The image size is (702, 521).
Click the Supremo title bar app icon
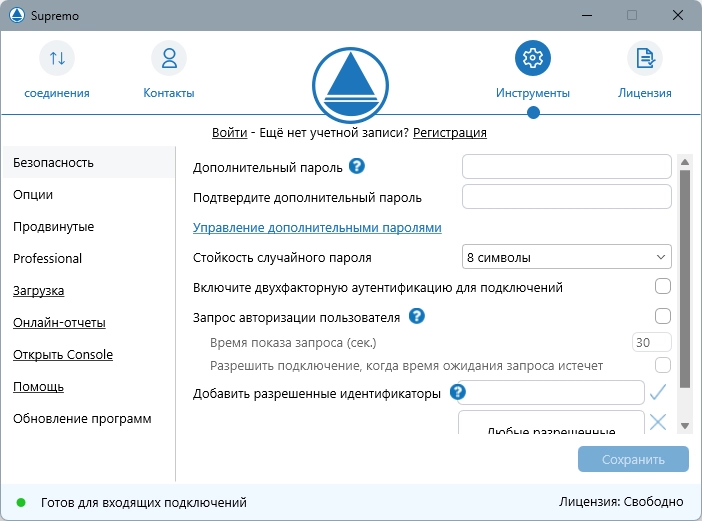pyautogui.click(x=17, y=15)
